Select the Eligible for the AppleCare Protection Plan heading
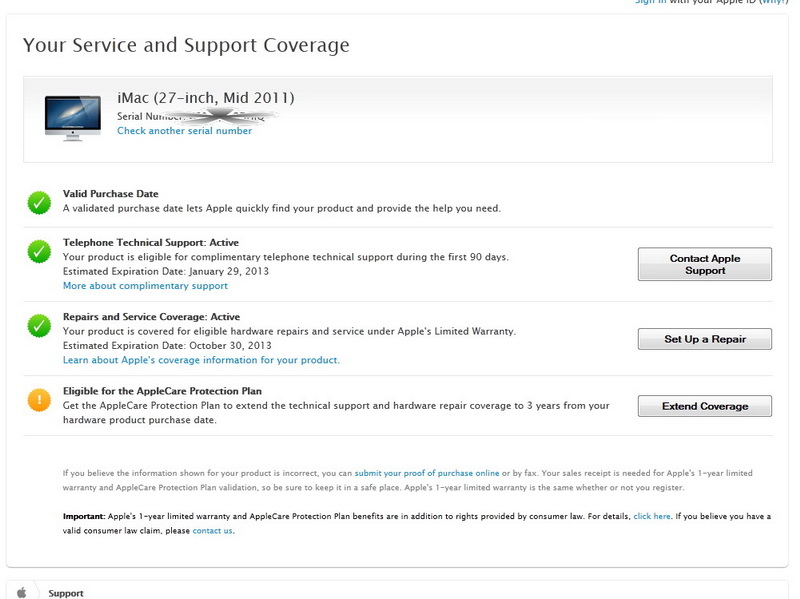 click(162, 391)
